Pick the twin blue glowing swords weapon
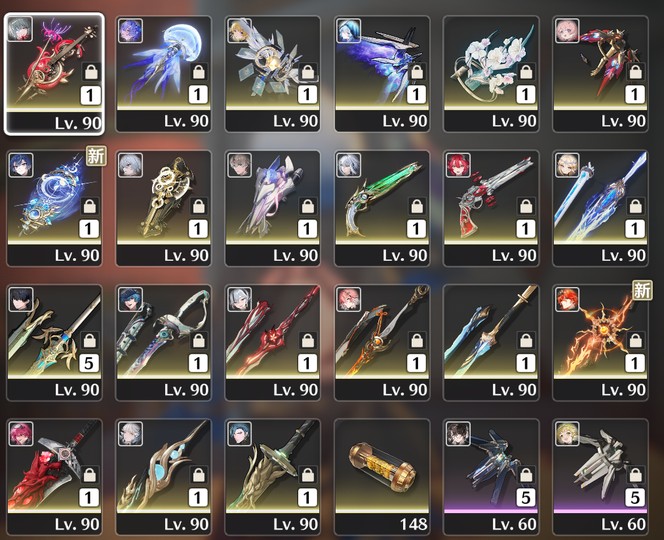This screenshot has height=540, width=664. pyautogui.click(x=600, y=208)
